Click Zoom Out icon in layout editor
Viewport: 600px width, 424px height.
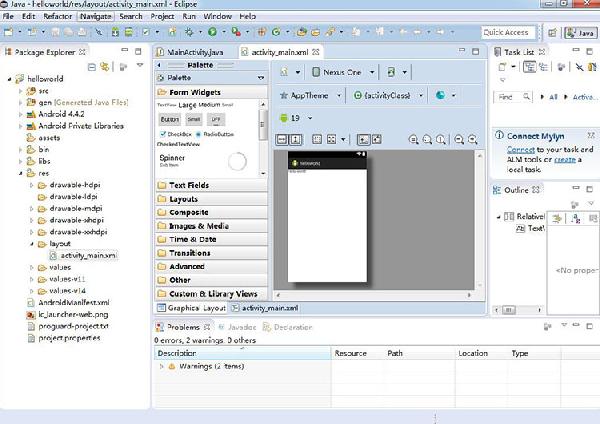click(459, 140)
